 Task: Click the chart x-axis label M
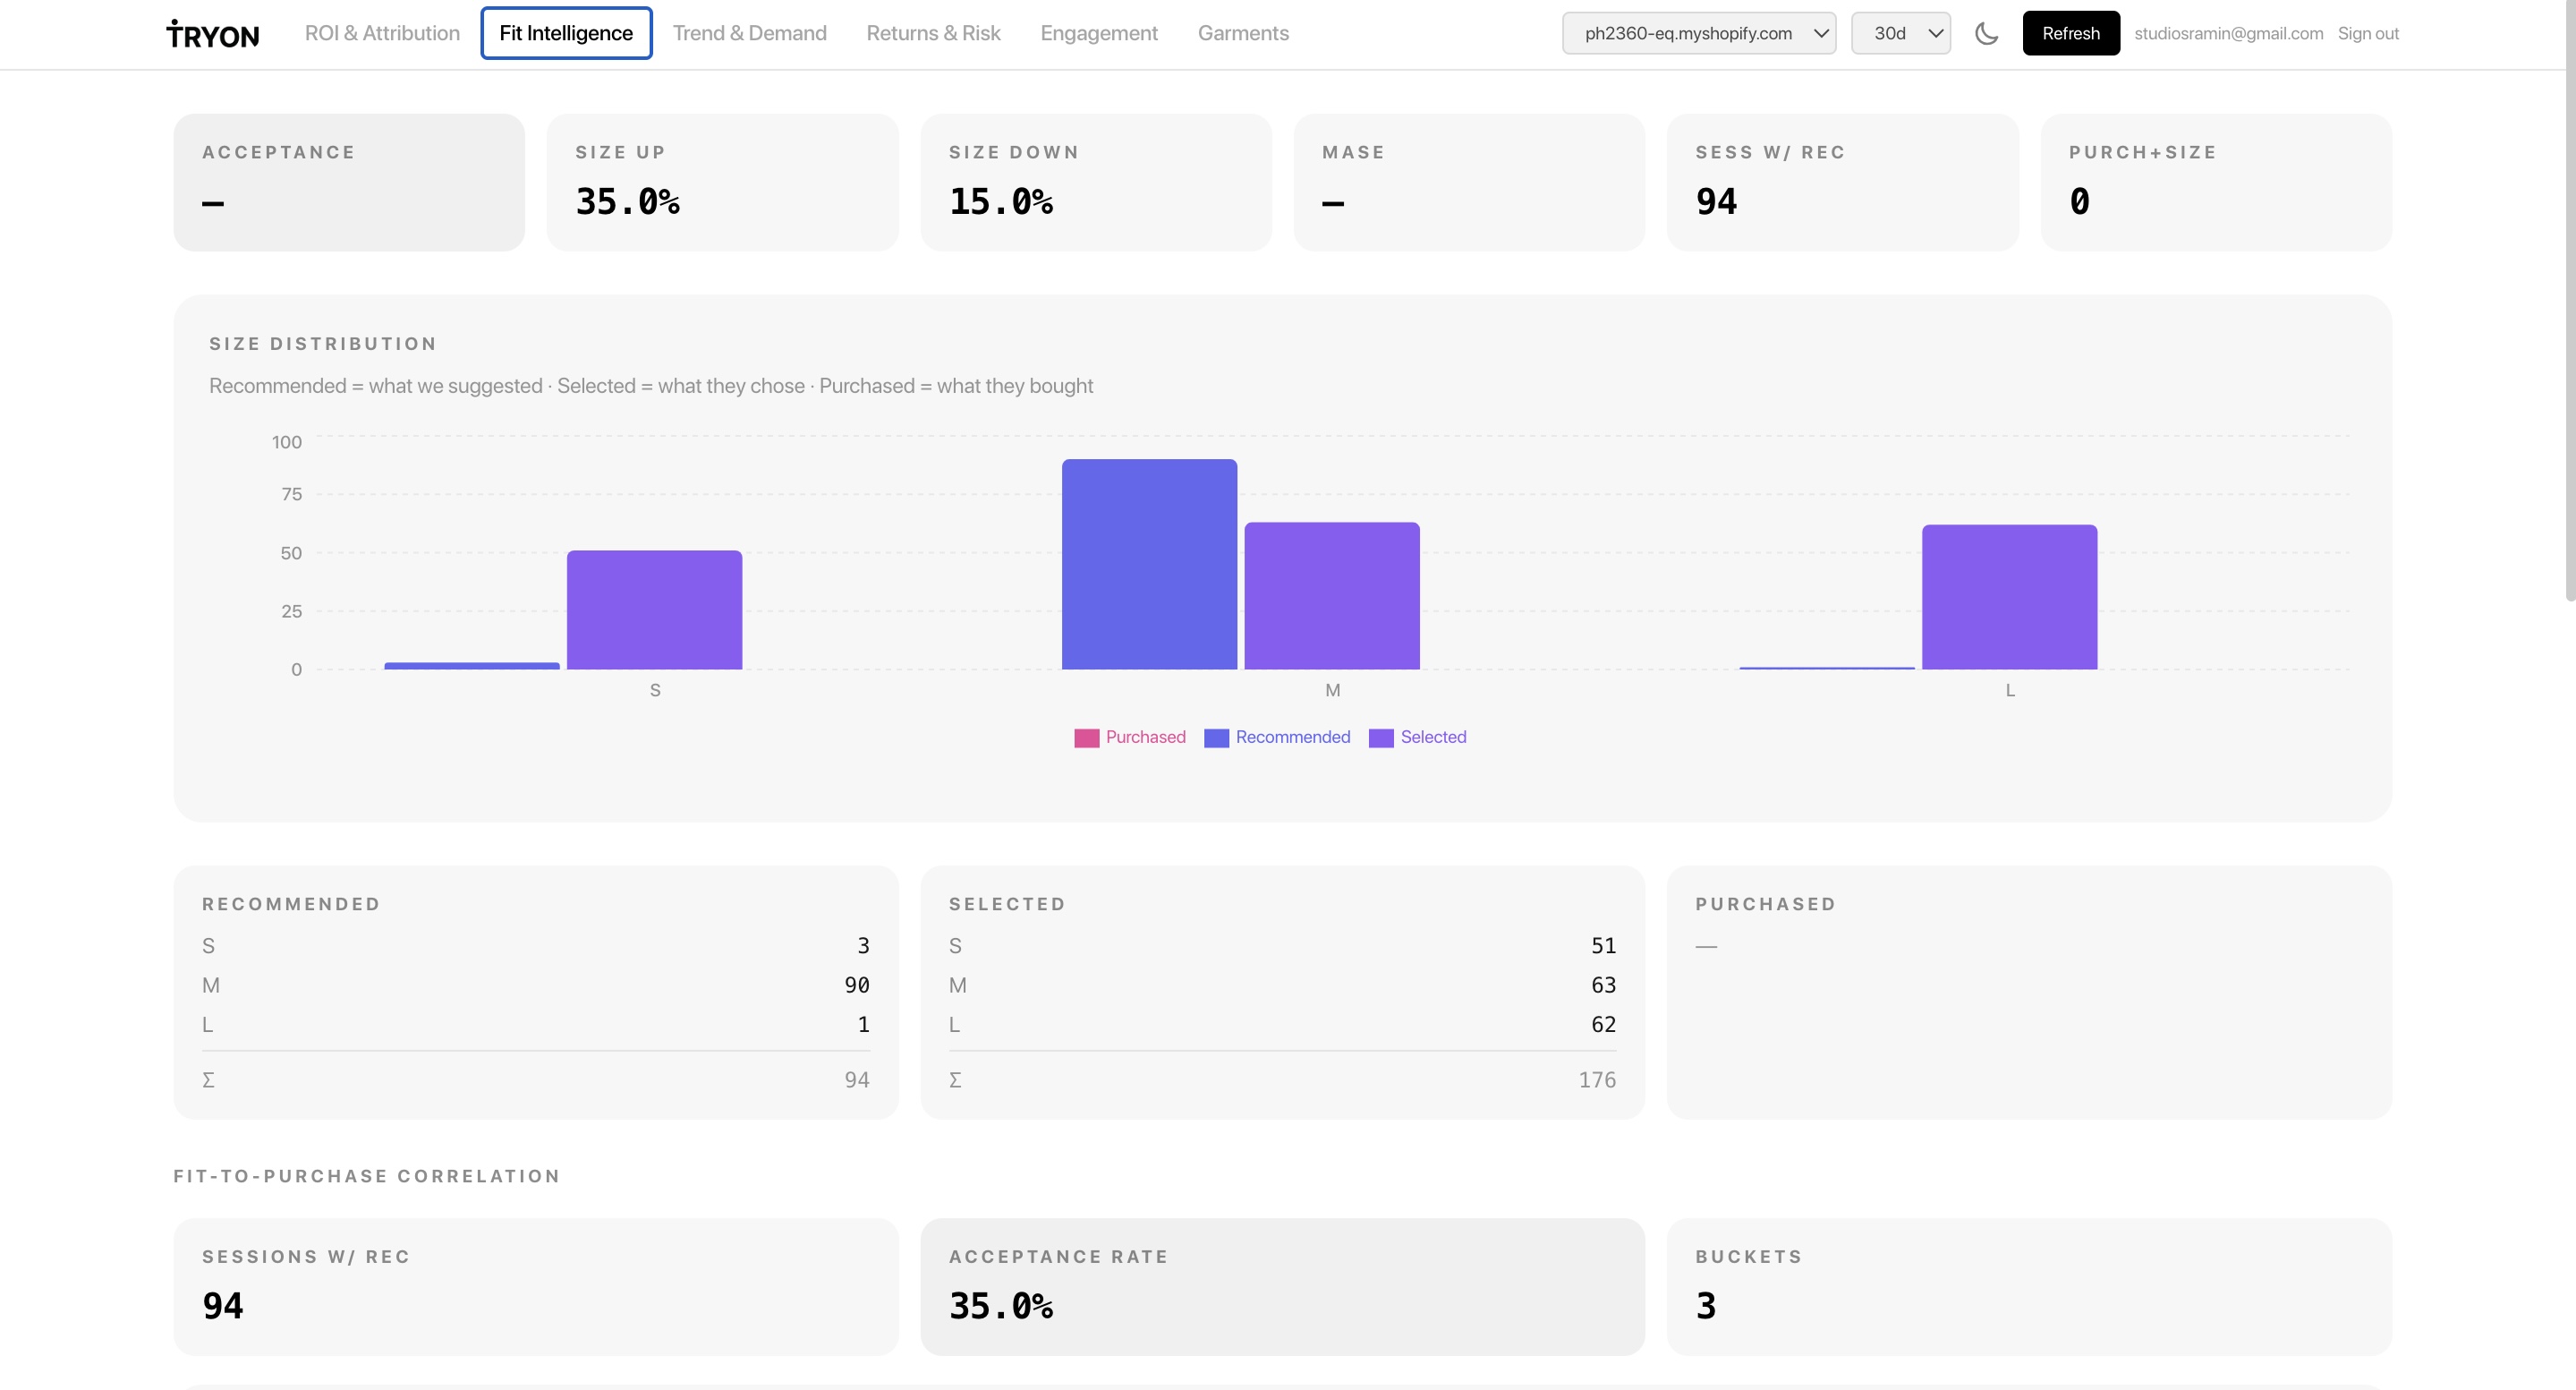[x=1332, y=690]
